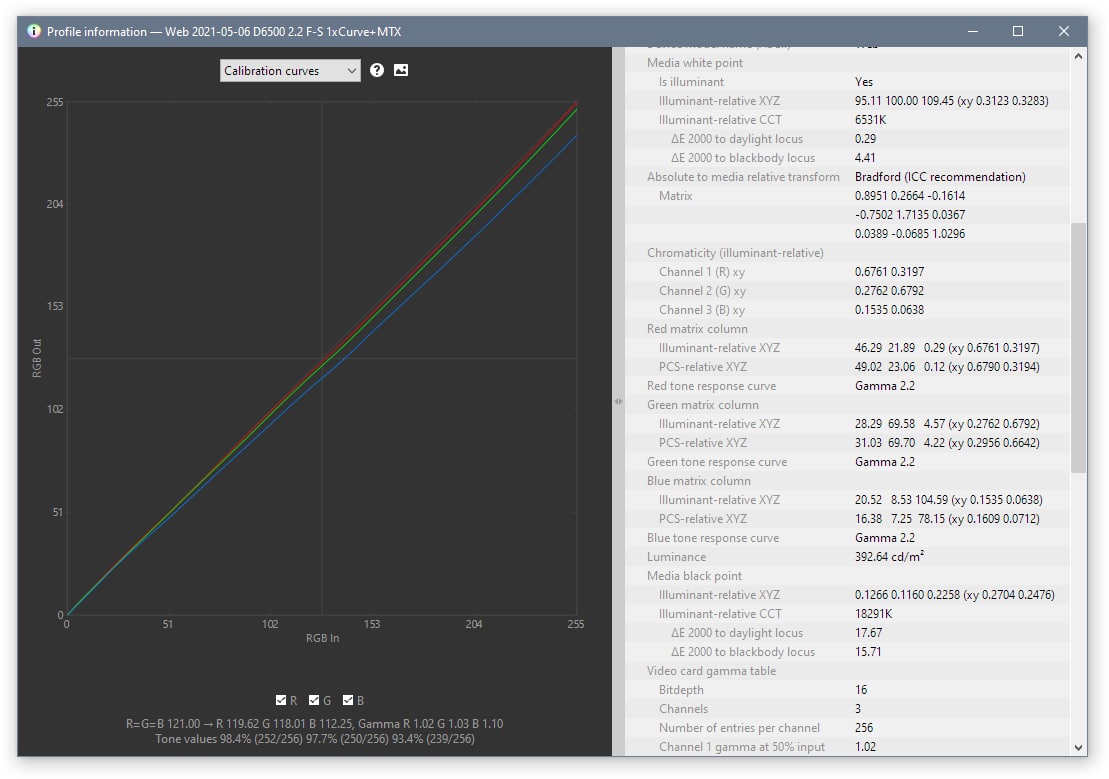The image size is (1109, 779).
Task: Select the Chromaticity (illuminant-relative) row
Action: click(x=735, y=253)
